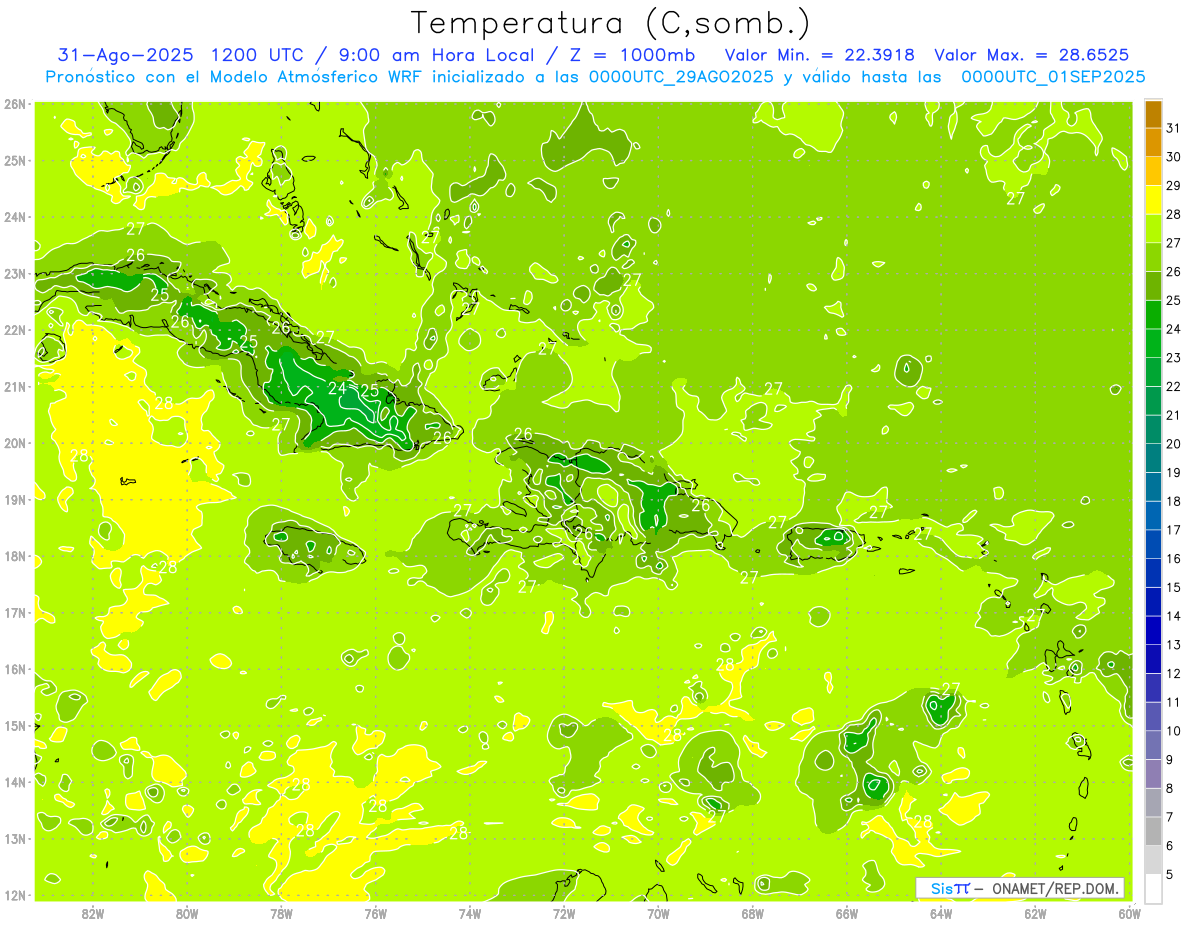Click the title "Temperatura (C,somb.)"
This screenshot has height=927, width=1200.
612,23
